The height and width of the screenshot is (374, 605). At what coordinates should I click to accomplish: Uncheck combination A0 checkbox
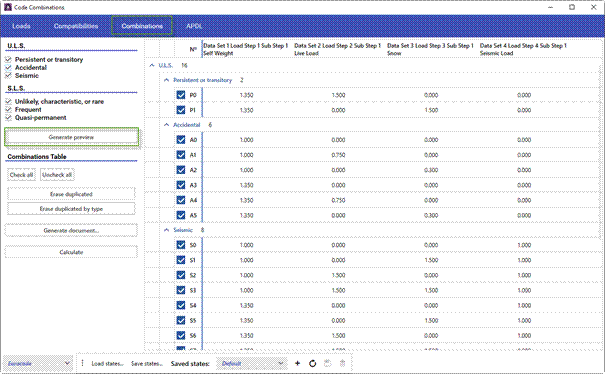181,140
